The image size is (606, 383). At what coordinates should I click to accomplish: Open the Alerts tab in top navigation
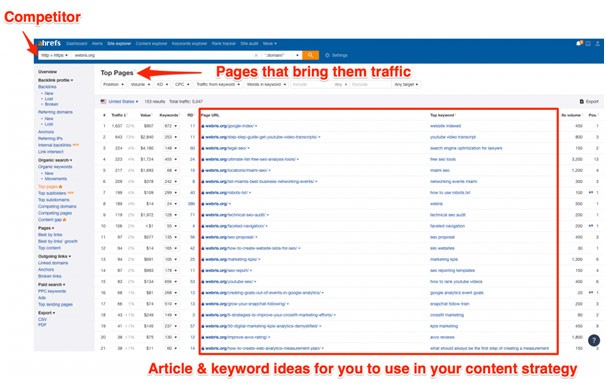[97, 43]
